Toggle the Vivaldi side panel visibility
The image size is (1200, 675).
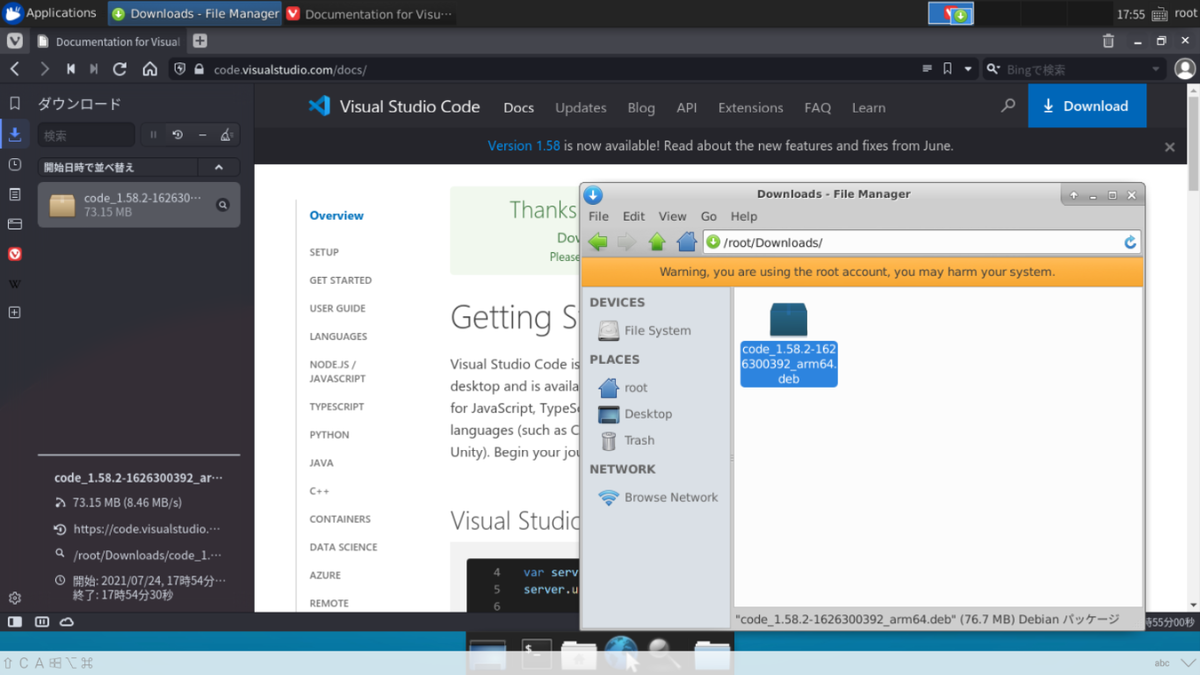15,621
